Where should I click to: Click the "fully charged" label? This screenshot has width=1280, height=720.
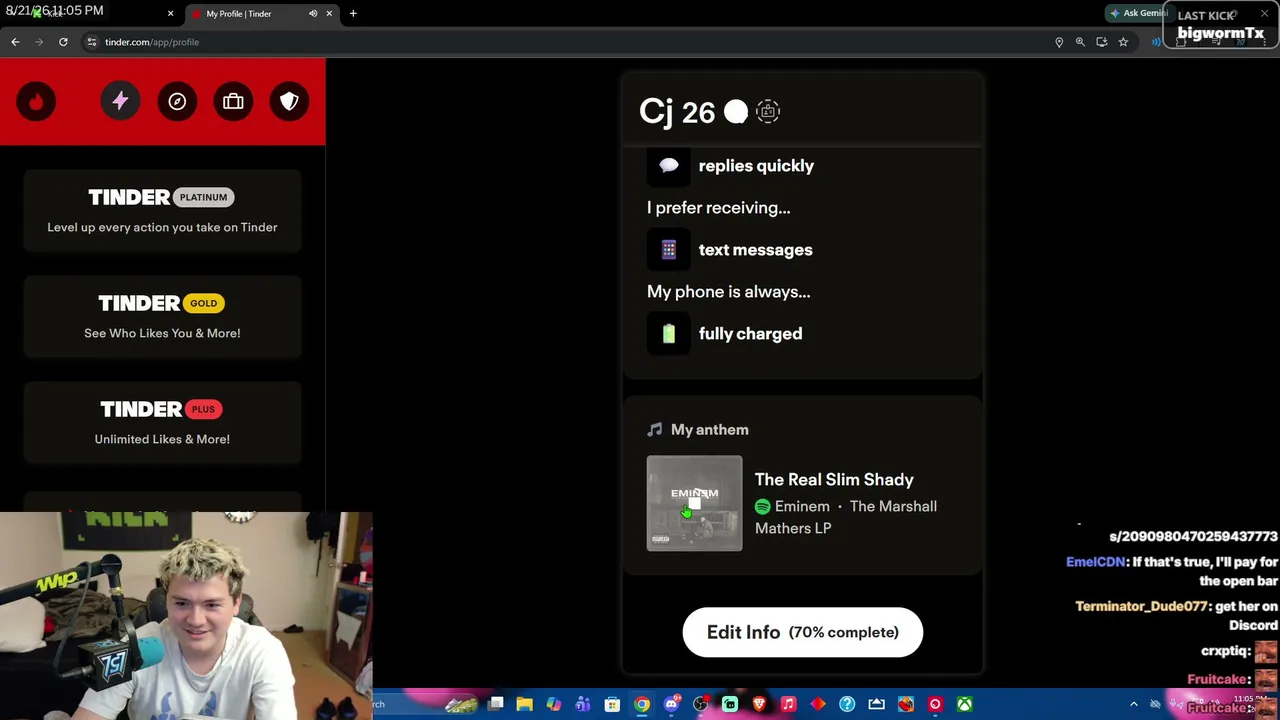pyautogui.click(x=750, y=334)
